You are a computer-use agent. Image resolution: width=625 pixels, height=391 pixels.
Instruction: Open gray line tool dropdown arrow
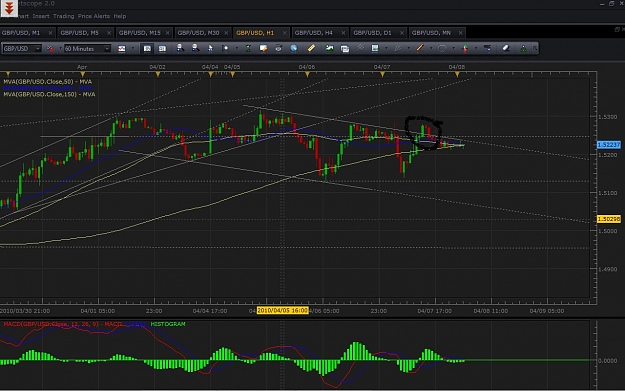(x=409, y=48)
